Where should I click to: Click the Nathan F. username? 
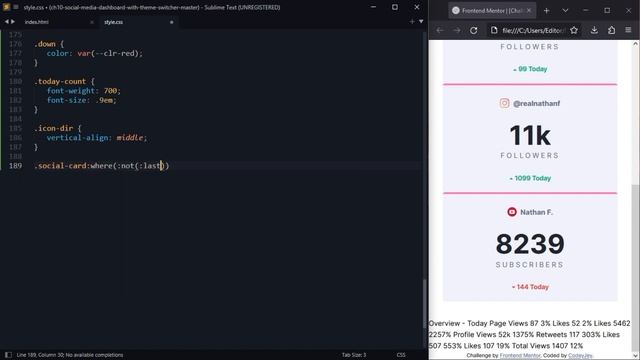point(536,212)
